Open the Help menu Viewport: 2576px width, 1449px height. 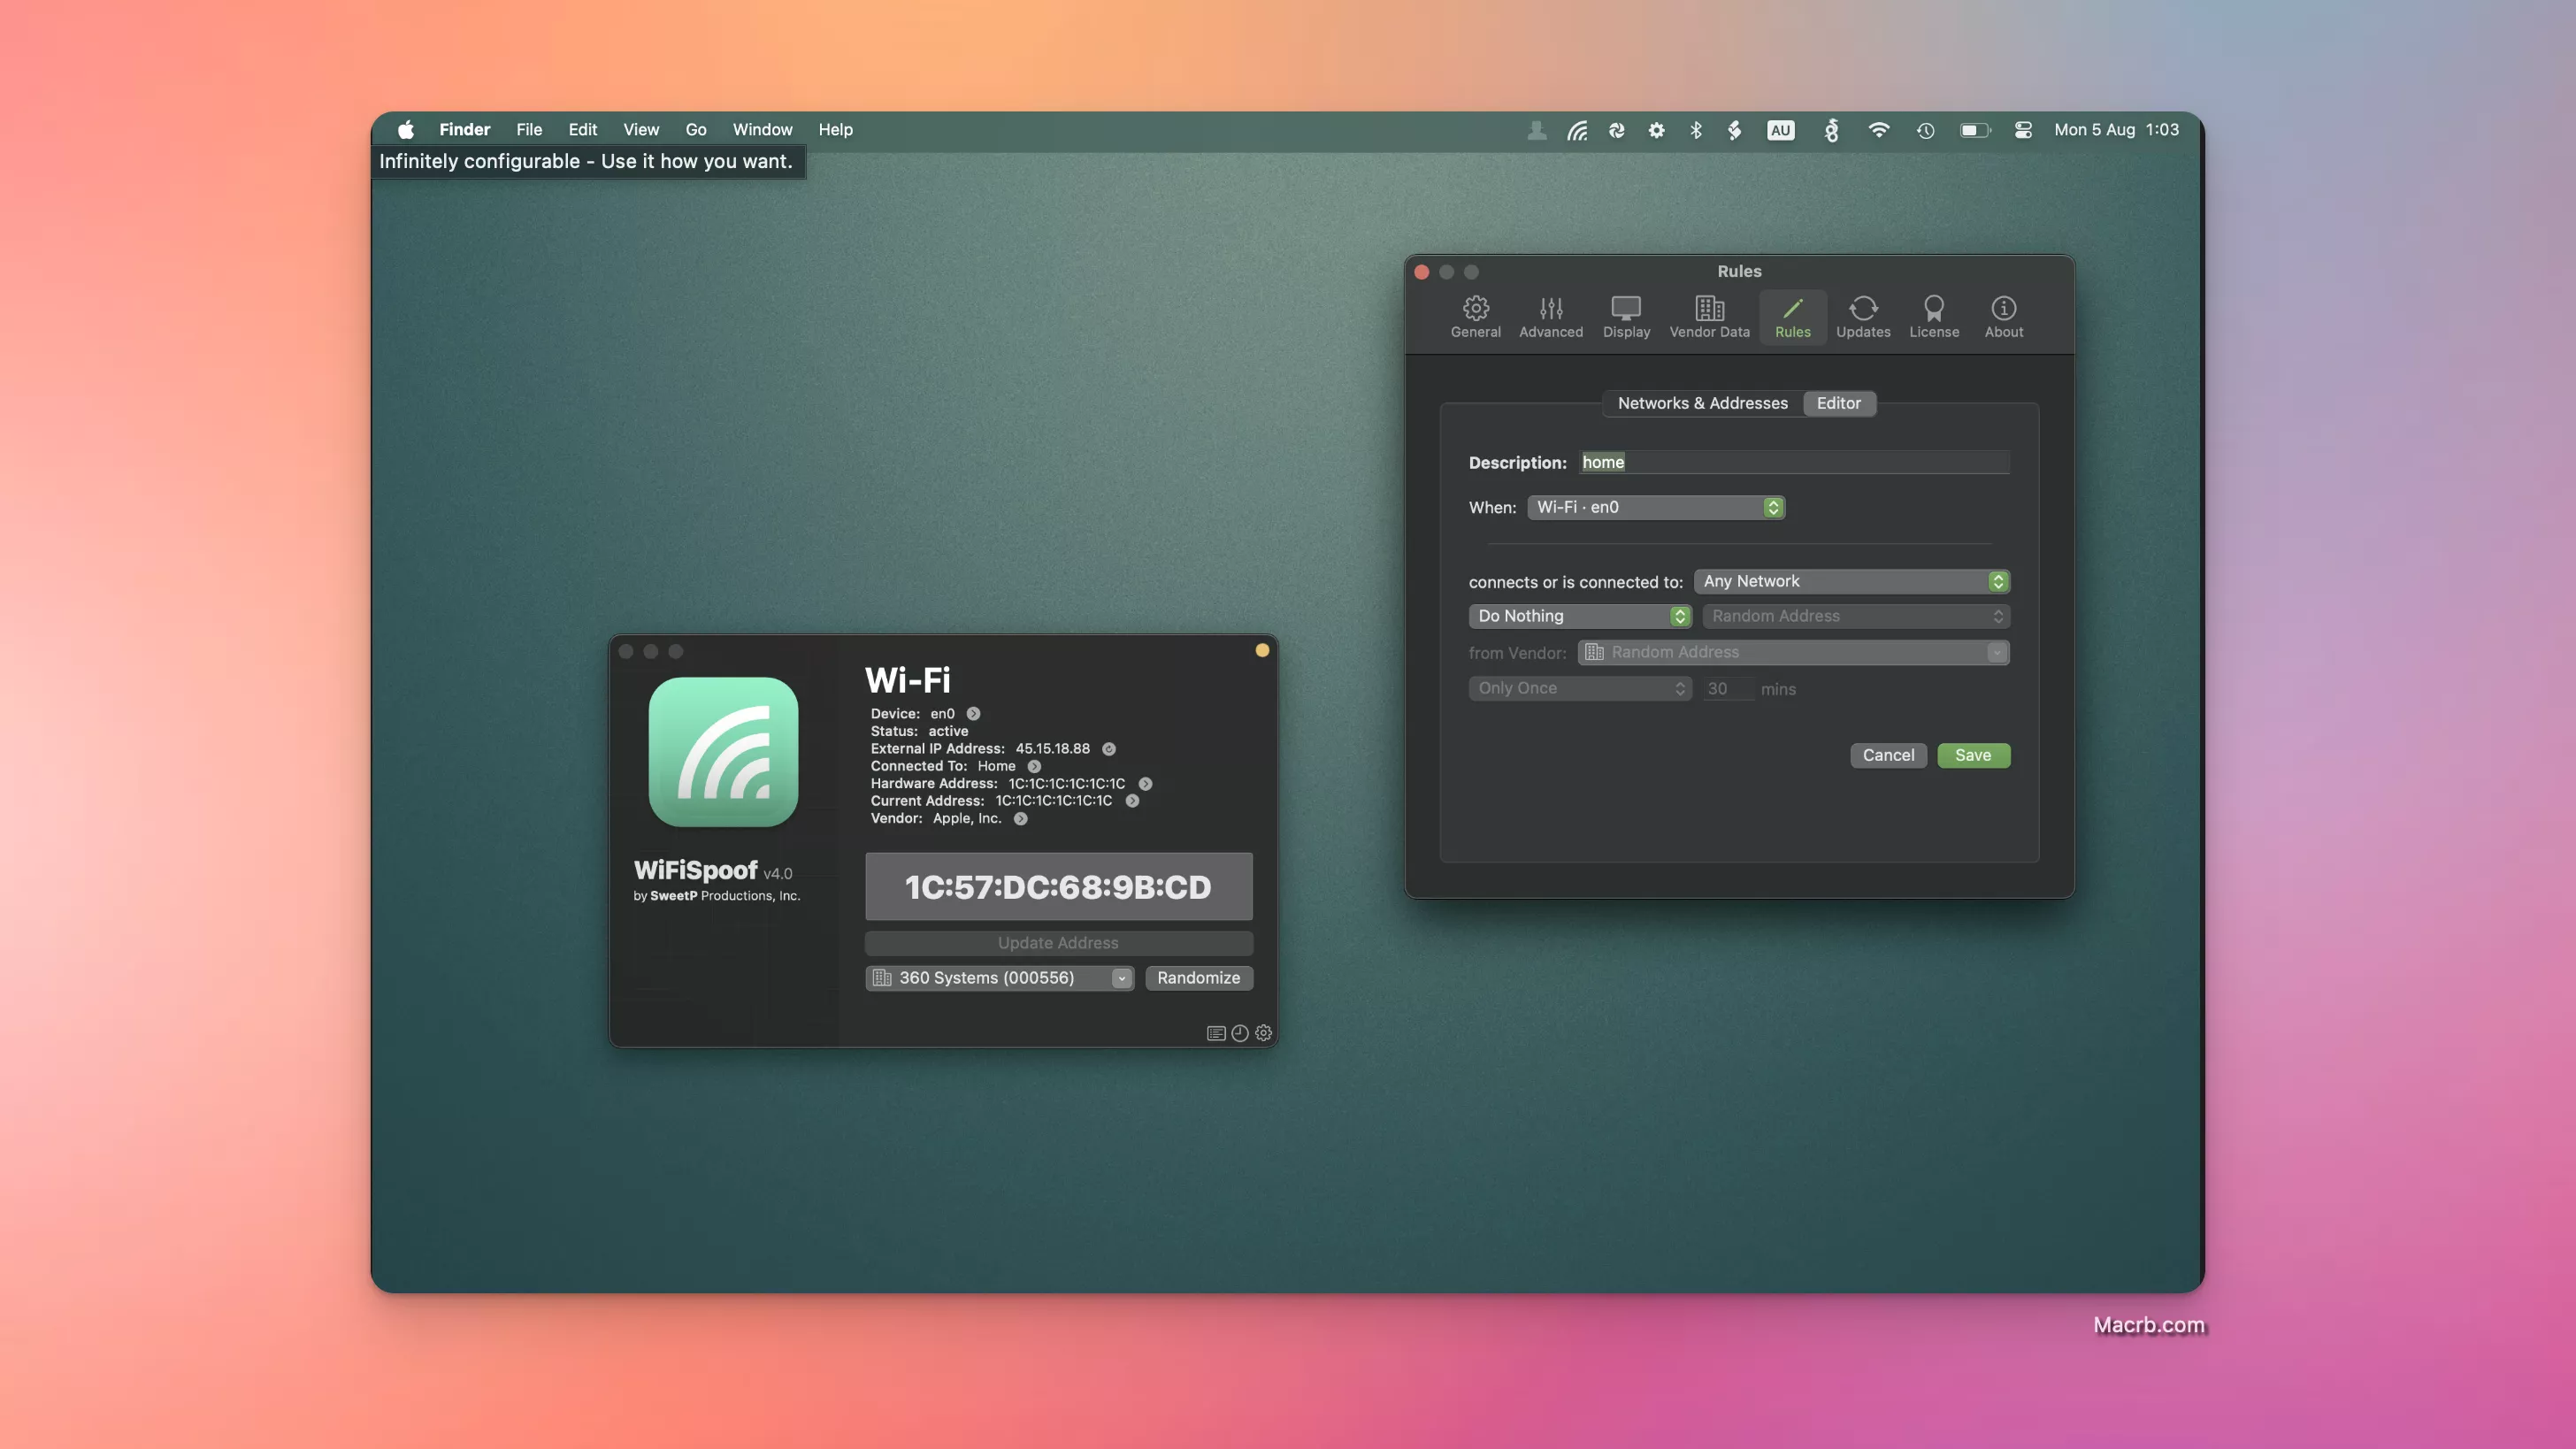835,130
